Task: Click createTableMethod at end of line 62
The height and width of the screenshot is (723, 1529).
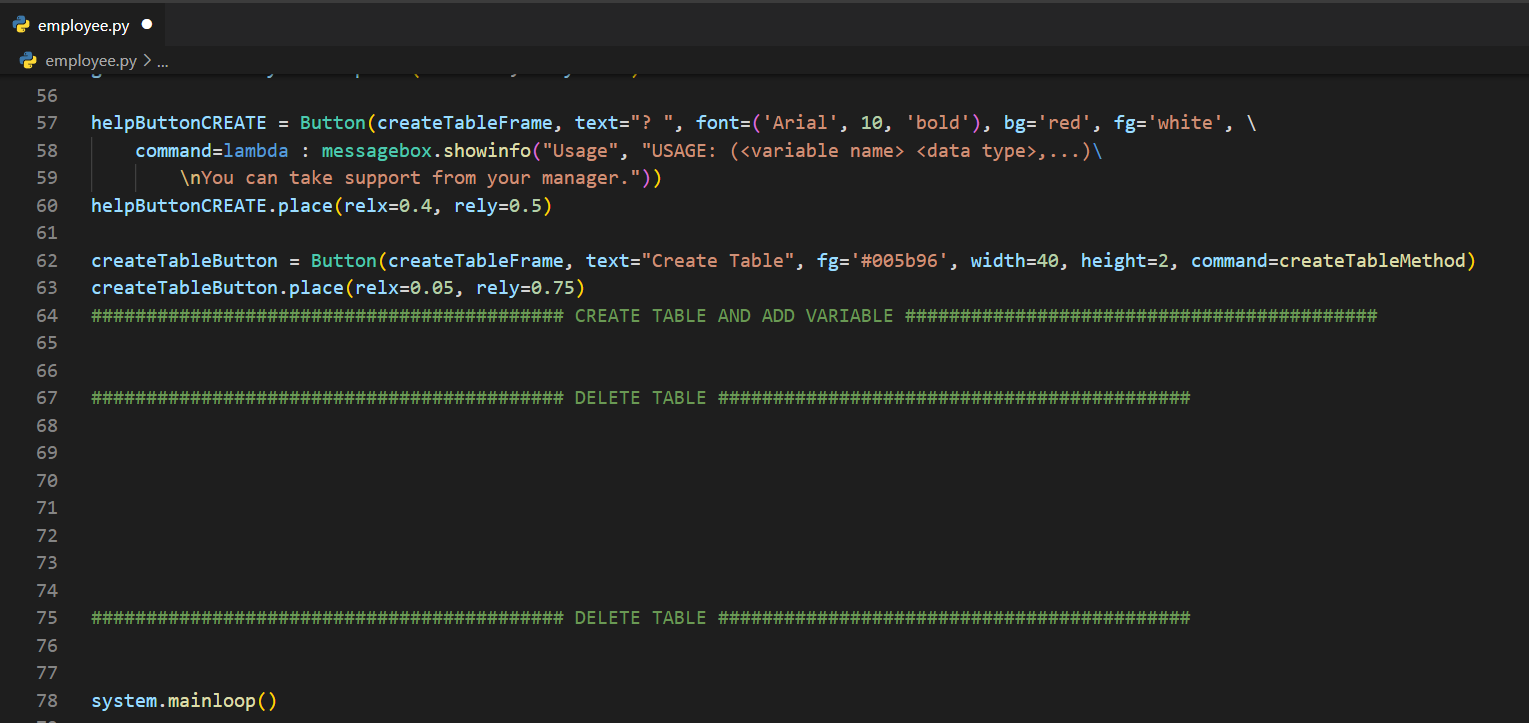Action: [1371, 261]
